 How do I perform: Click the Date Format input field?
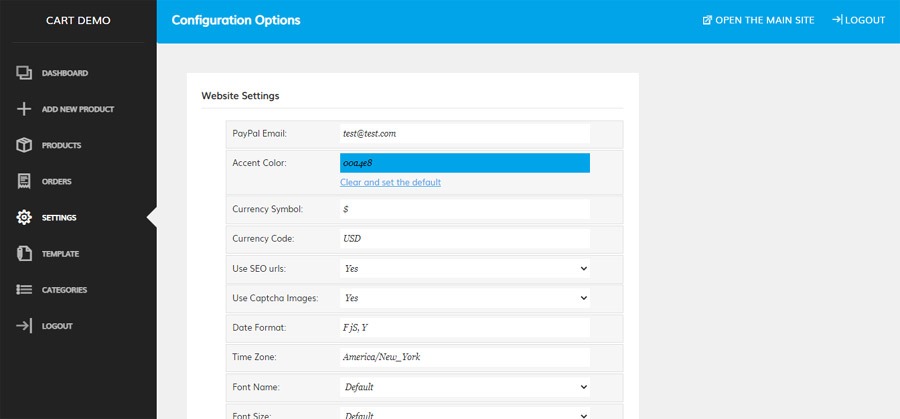(x=464, y=328)
